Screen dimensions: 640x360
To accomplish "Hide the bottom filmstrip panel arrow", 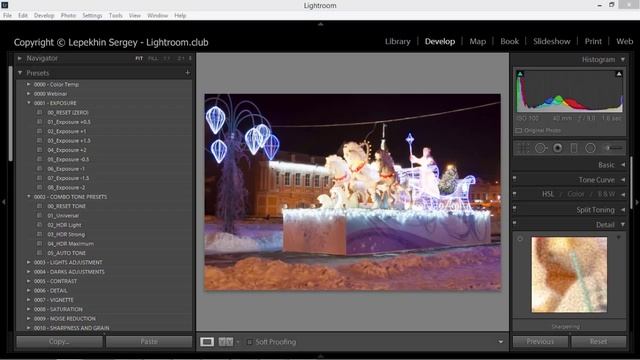I will pyautogui.click(x=320, y=356).
